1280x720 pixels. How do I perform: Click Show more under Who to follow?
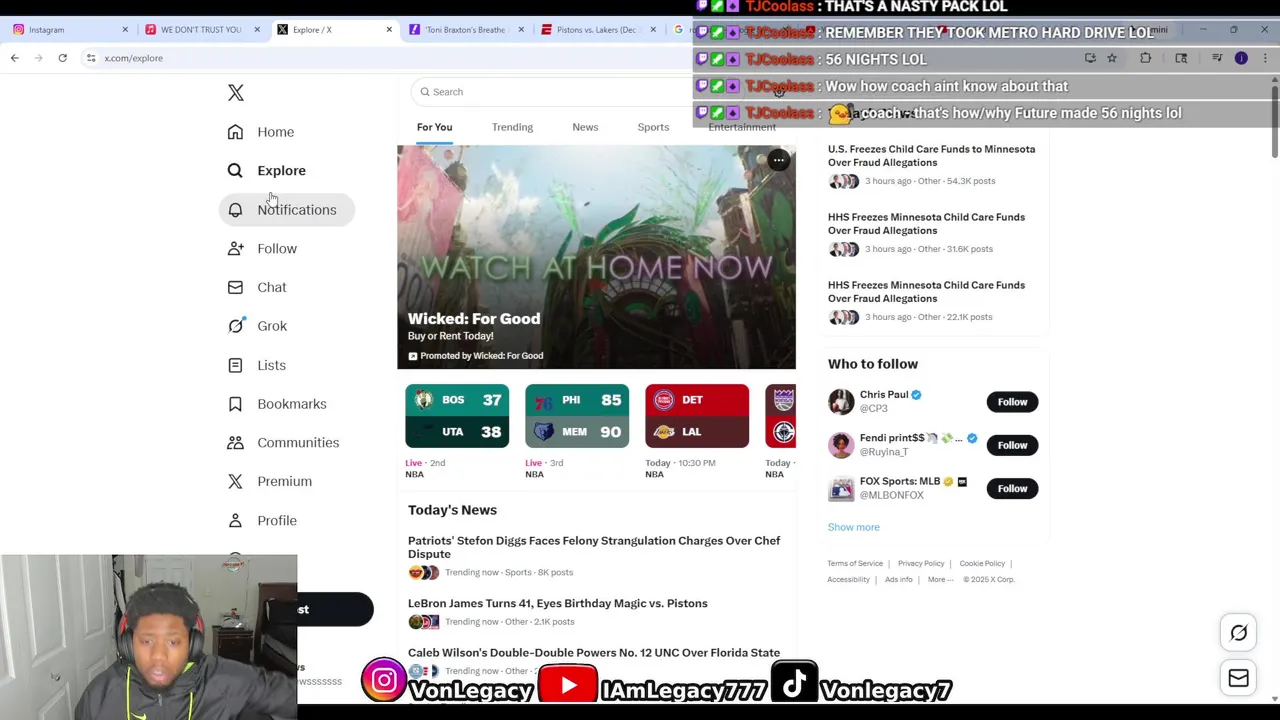(853, 527)
